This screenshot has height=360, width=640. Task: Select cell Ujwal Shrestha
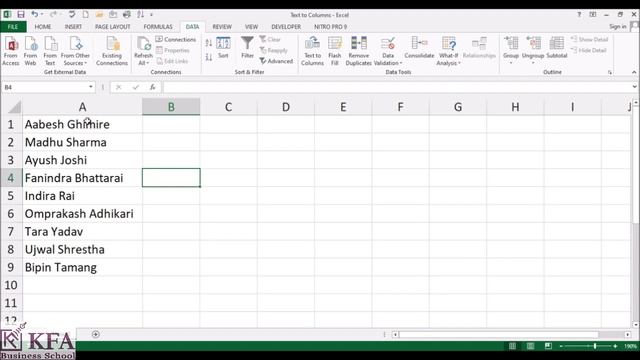tap(82, 250)
